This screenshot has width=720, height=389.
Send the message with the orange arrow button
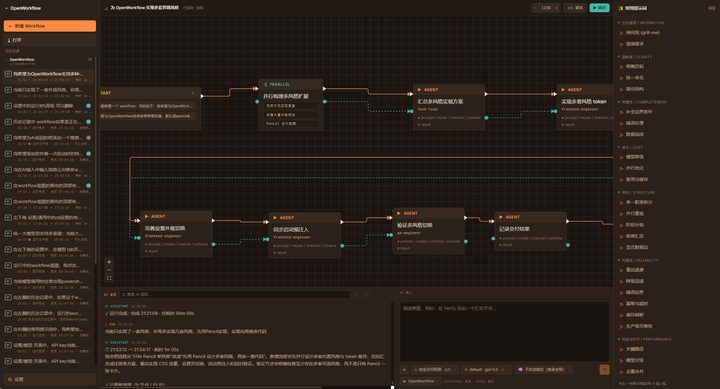pos(604,369)
